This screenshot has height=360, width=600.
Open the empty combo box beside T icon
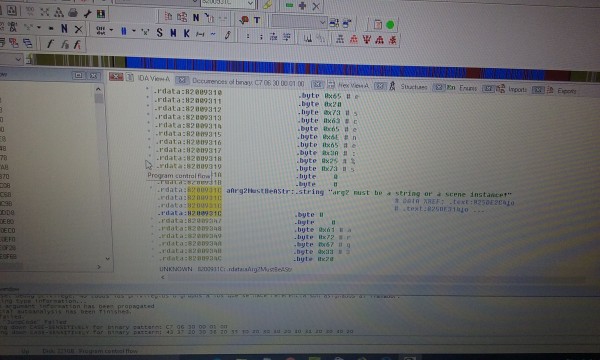click(x=299, y=22)
